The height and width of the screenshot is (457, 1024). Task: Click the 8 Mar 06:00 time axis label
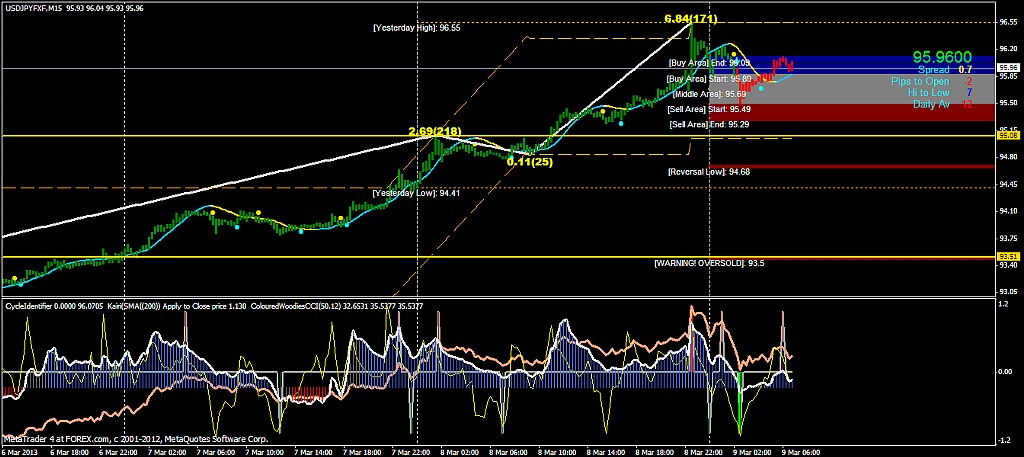[509, 451]
